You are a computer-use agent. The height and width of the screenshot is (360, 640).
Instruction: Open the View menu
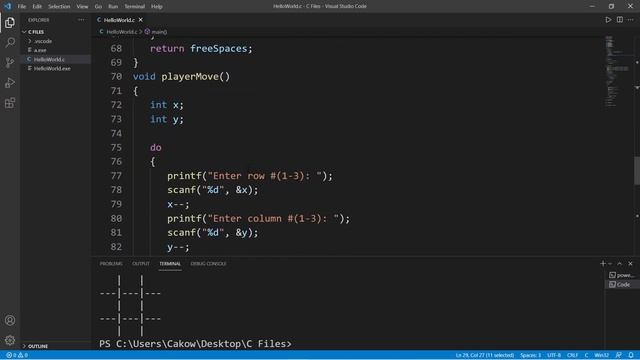(x=82, y=6)
